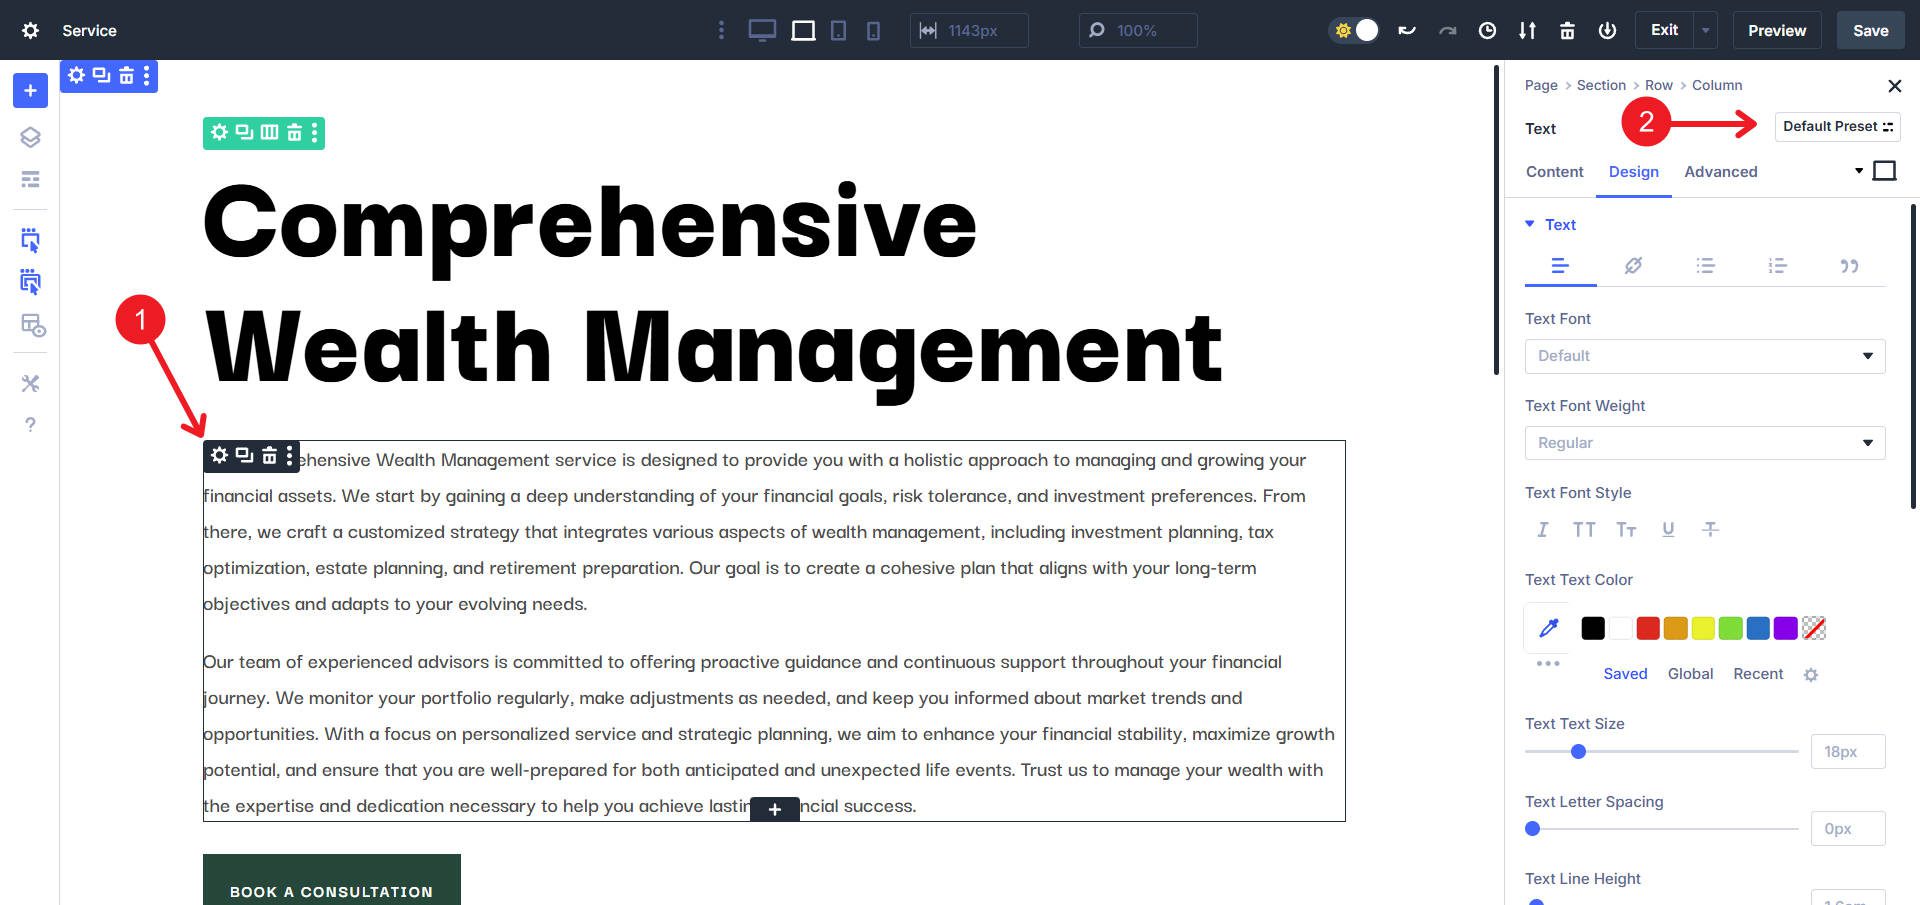This screenshot has width=1920, height=905.
Task: Open the editing history clock icon
Action: 1487,31
